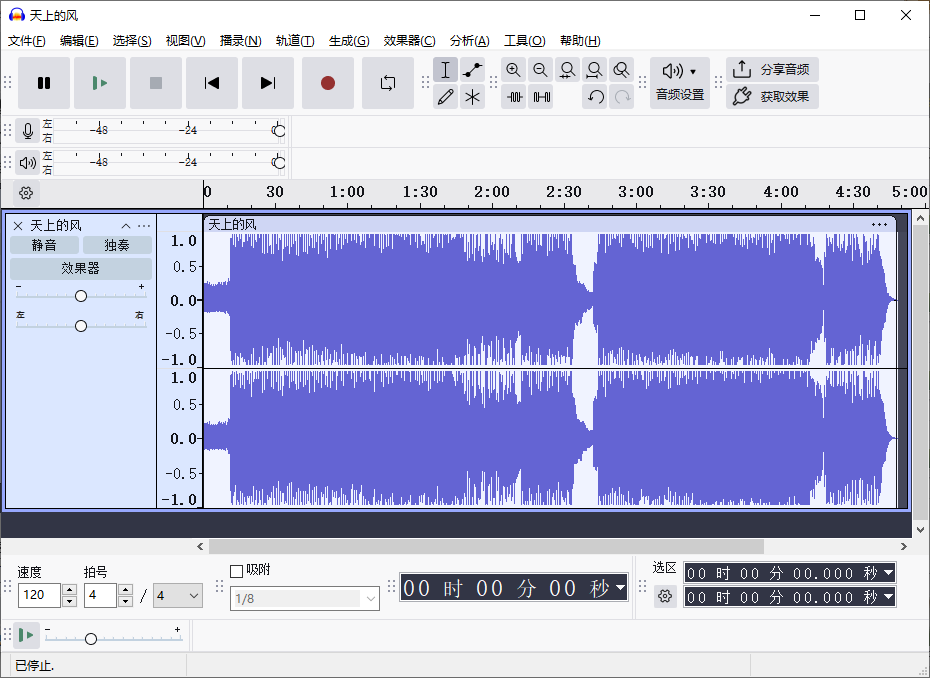Image resolution: width=930 pixels, height=678 pixels.
Task: Silence the selected audio
Action: tap(541, 98)
